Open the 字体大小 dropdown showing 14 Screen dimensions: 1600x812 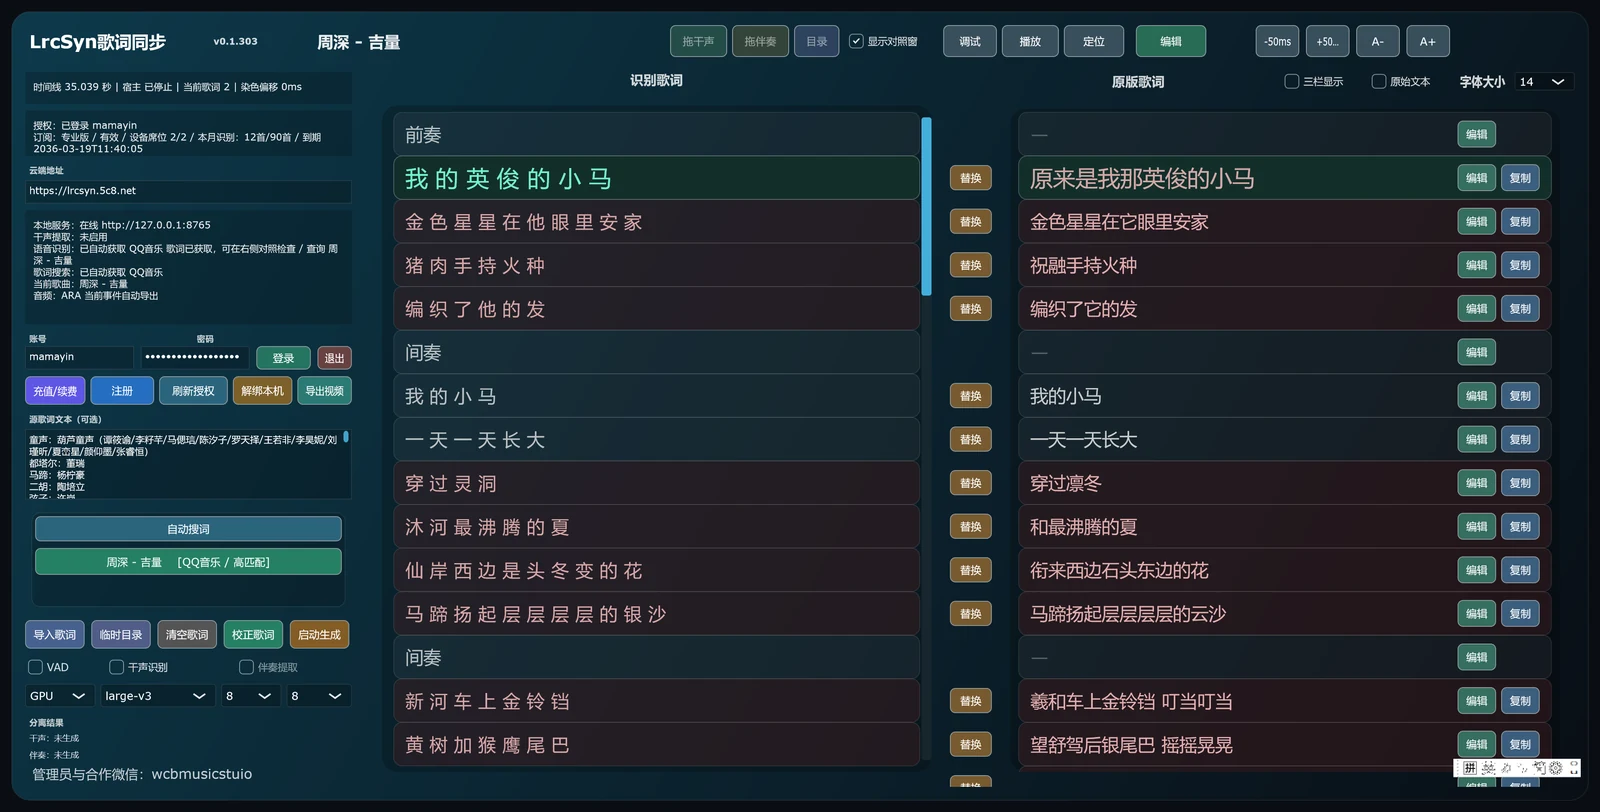(1543, 82)
